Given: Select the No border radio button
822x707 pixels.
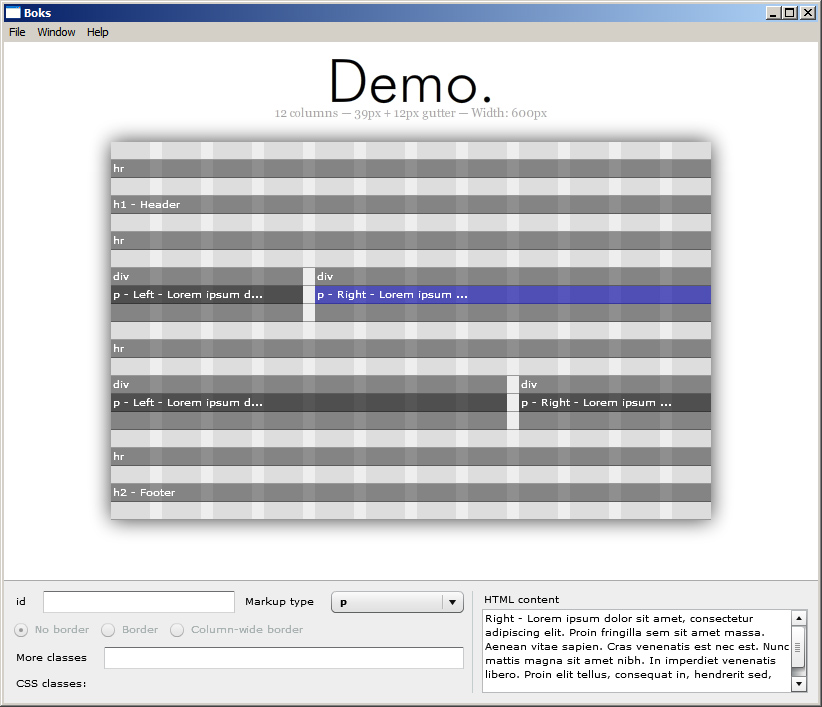Looking at the screenshot, I should click(x=21, y=630).
